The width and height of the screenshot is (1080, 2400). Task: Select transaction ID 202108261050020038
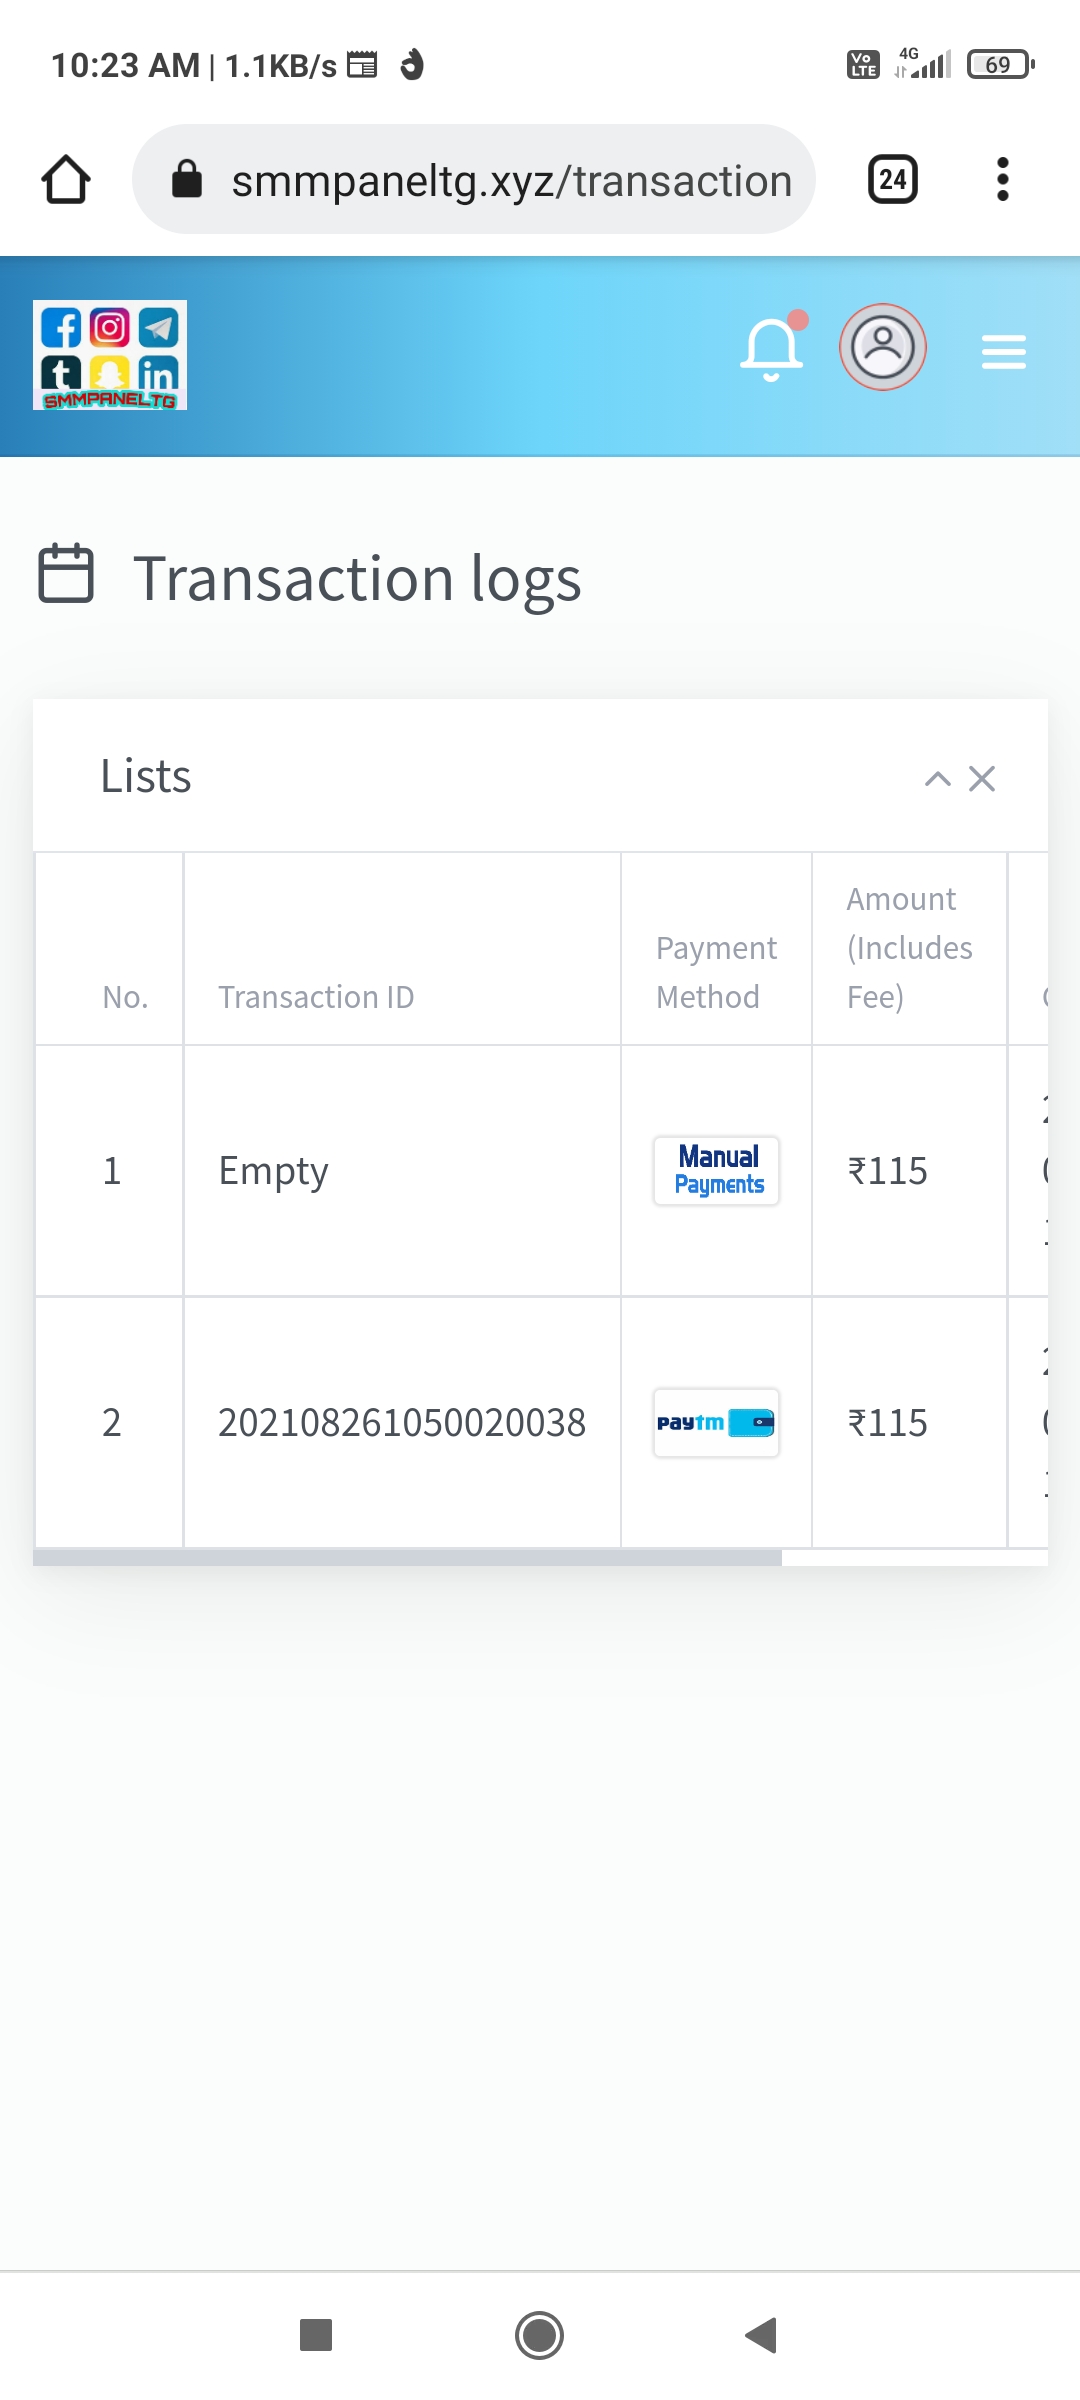[x=401, y=1423]
